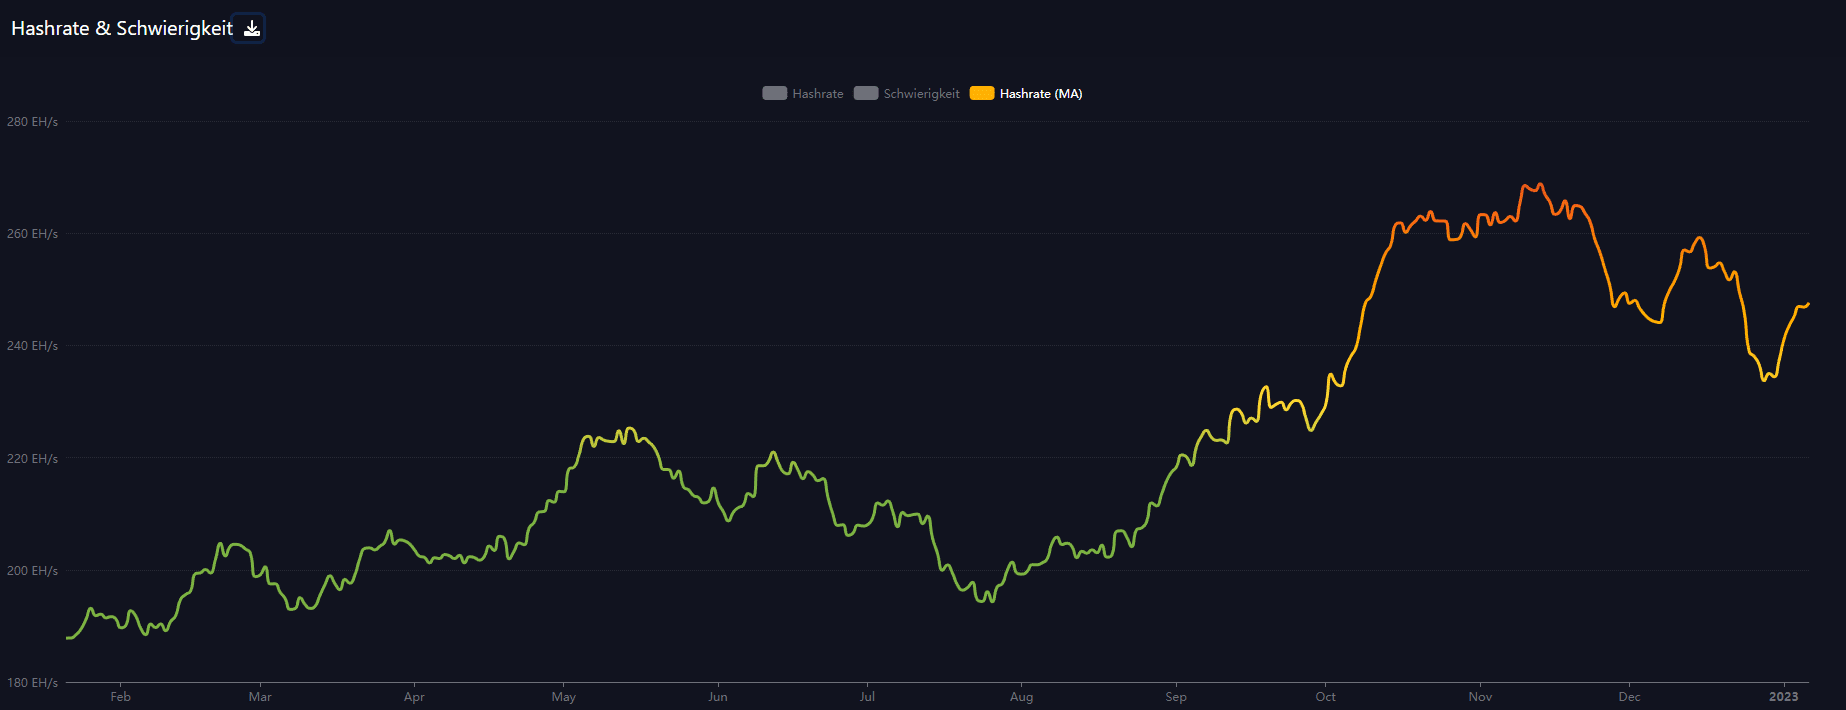The height and width of the screenshot is (710, 1846).
Task: Click the Nov label on the time axis
Action: click(x=1480, y=697)
